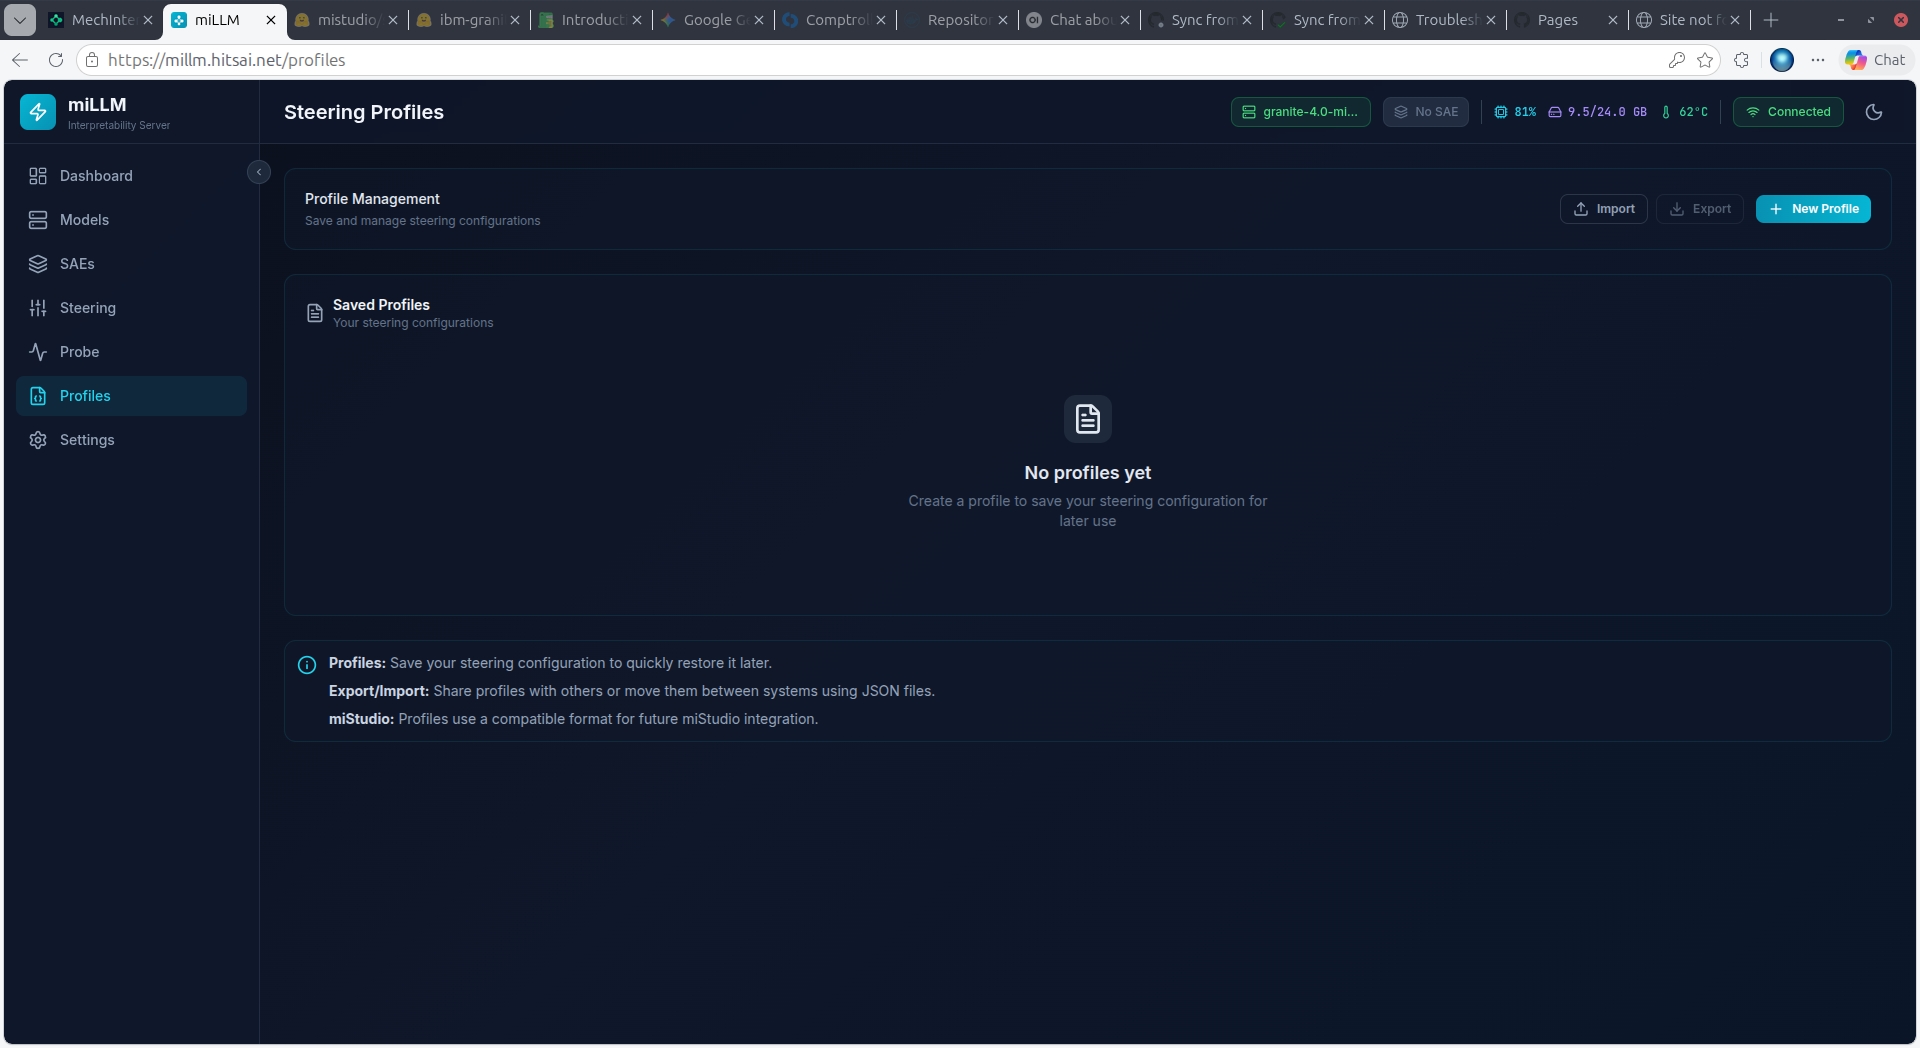Create a New Profile
This screenshot has height=1048, width=1920.
1813,209
